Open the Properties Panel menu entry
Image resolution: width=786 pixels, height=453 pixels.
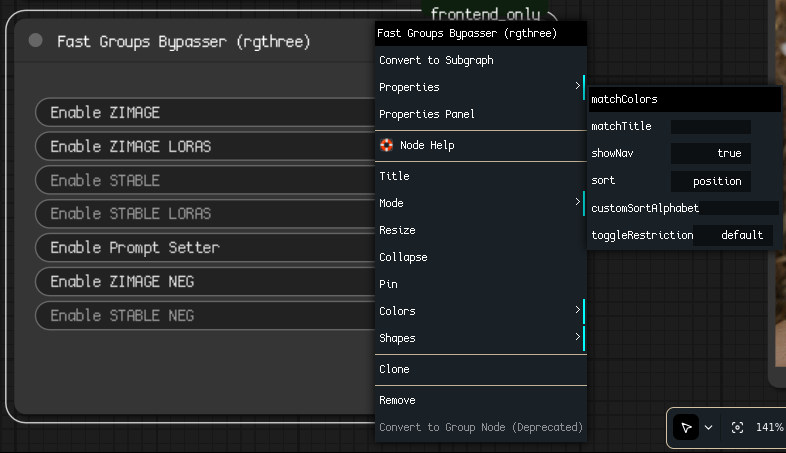tap(427, 114)
